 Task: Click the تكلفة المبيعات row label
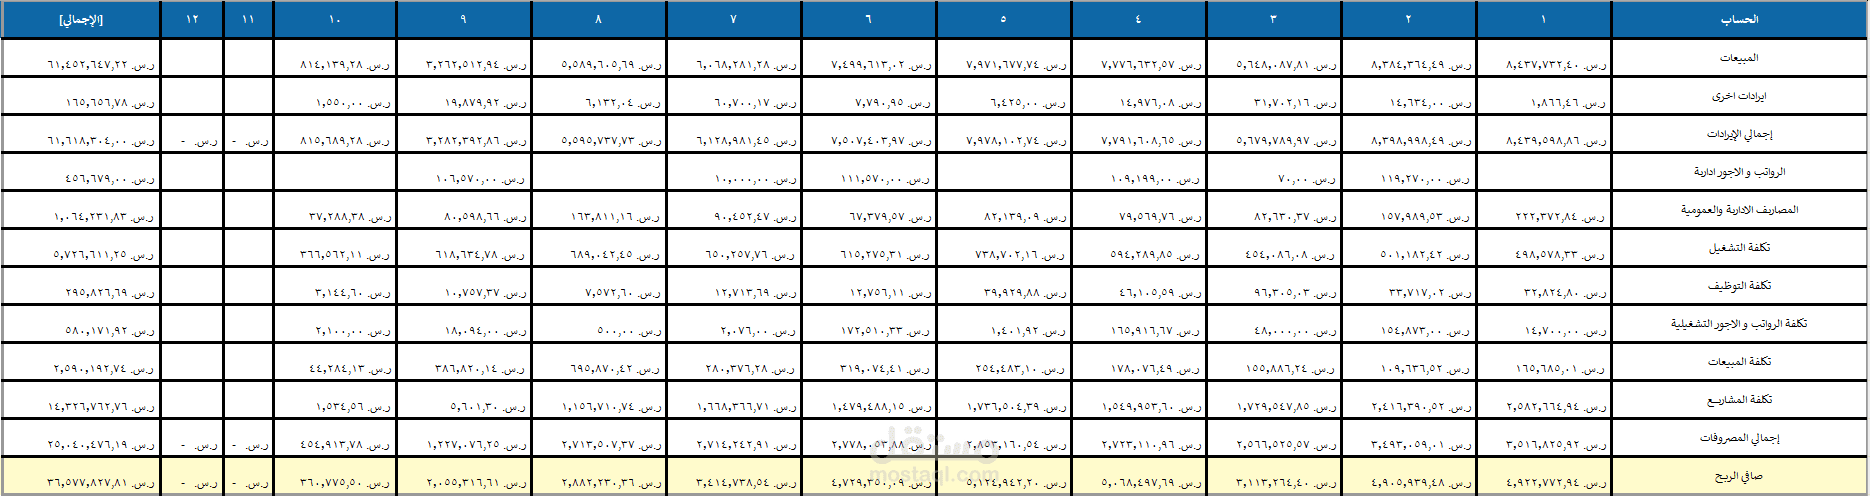coord(1739,362)
